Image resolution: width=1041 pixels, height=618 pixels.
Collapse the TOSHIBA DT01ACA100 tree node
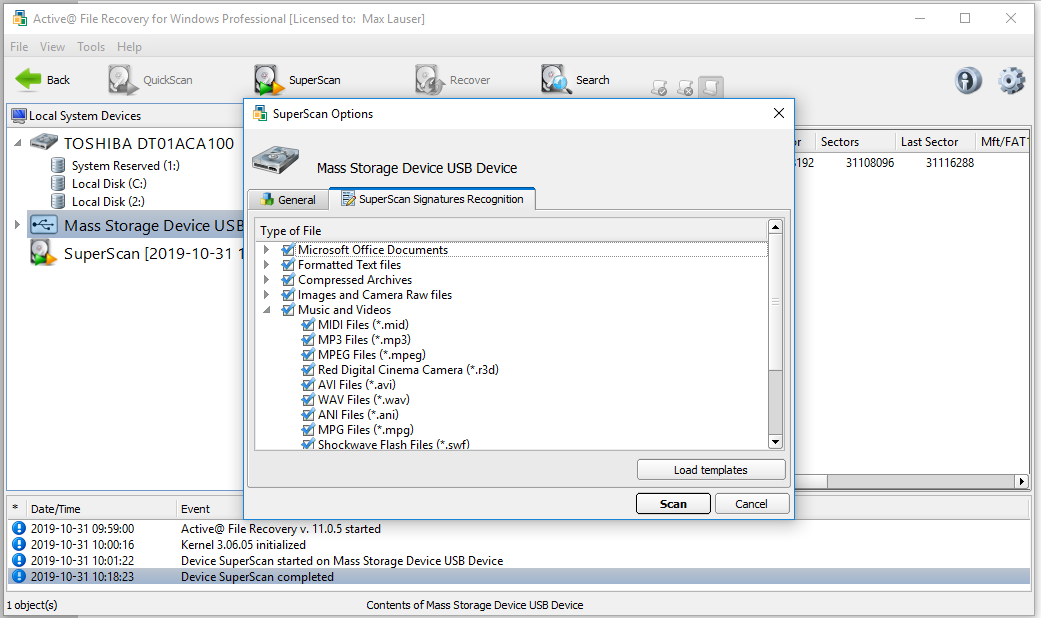tap(18, 143)
